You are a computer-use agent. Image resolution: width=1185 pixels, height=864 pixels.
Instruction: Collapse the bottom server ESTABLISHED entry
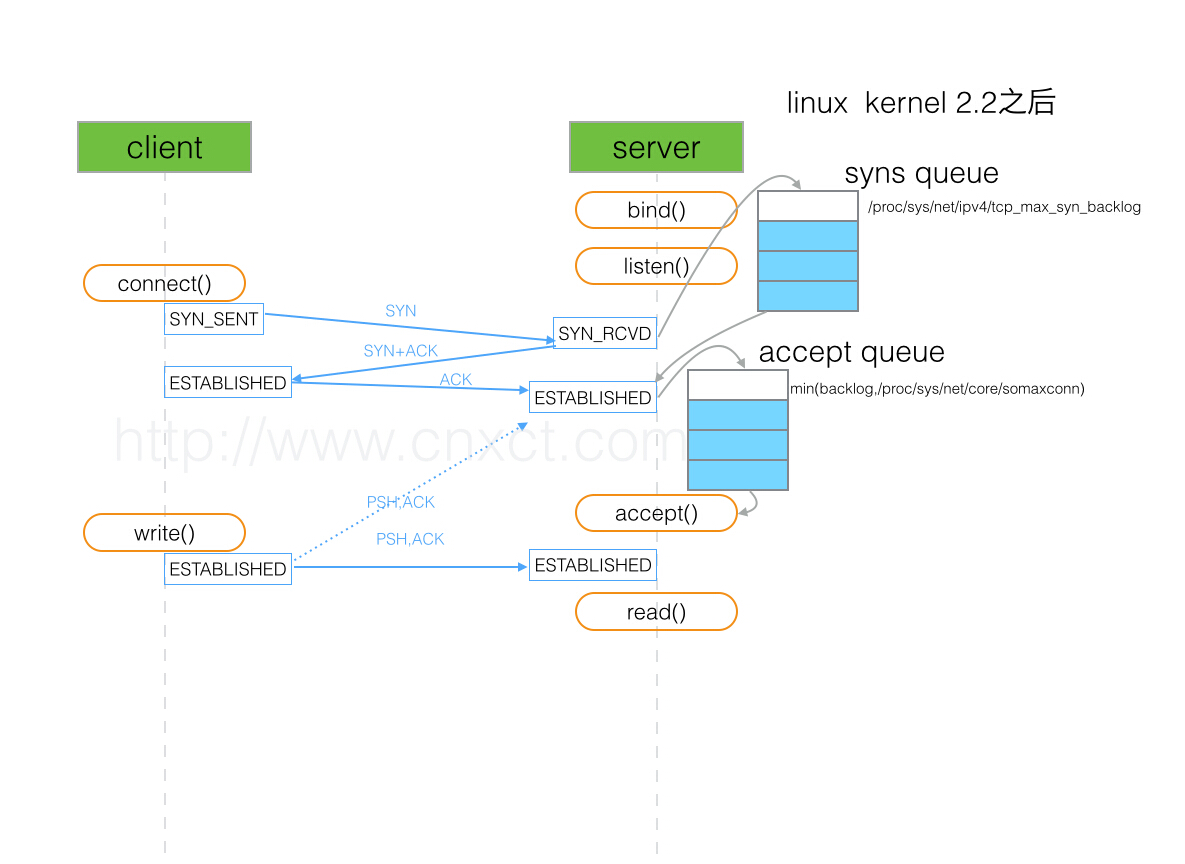click(592, 564)
